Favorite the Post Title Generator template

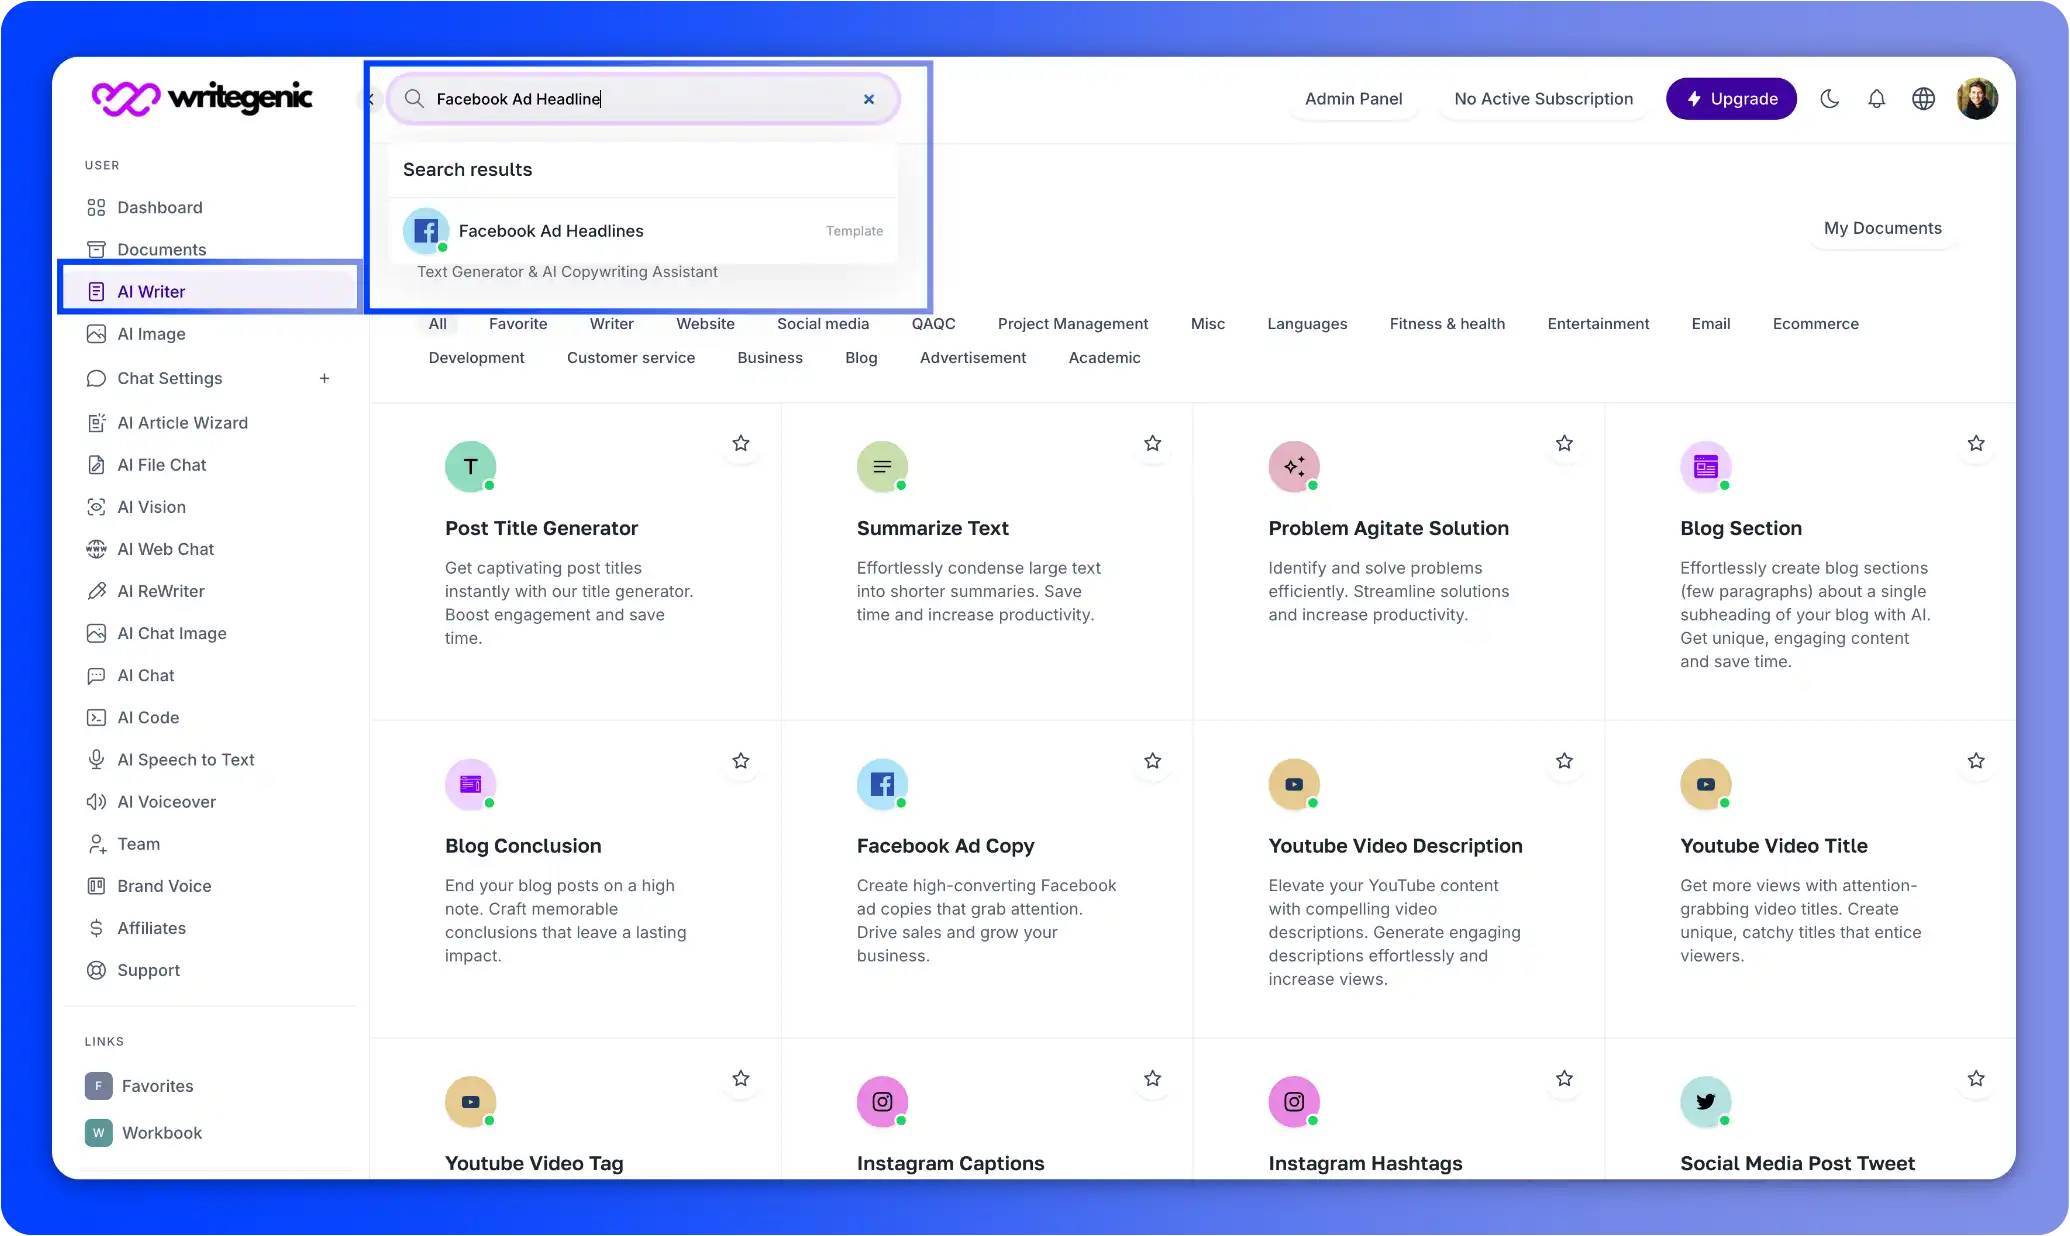[741, 443]
